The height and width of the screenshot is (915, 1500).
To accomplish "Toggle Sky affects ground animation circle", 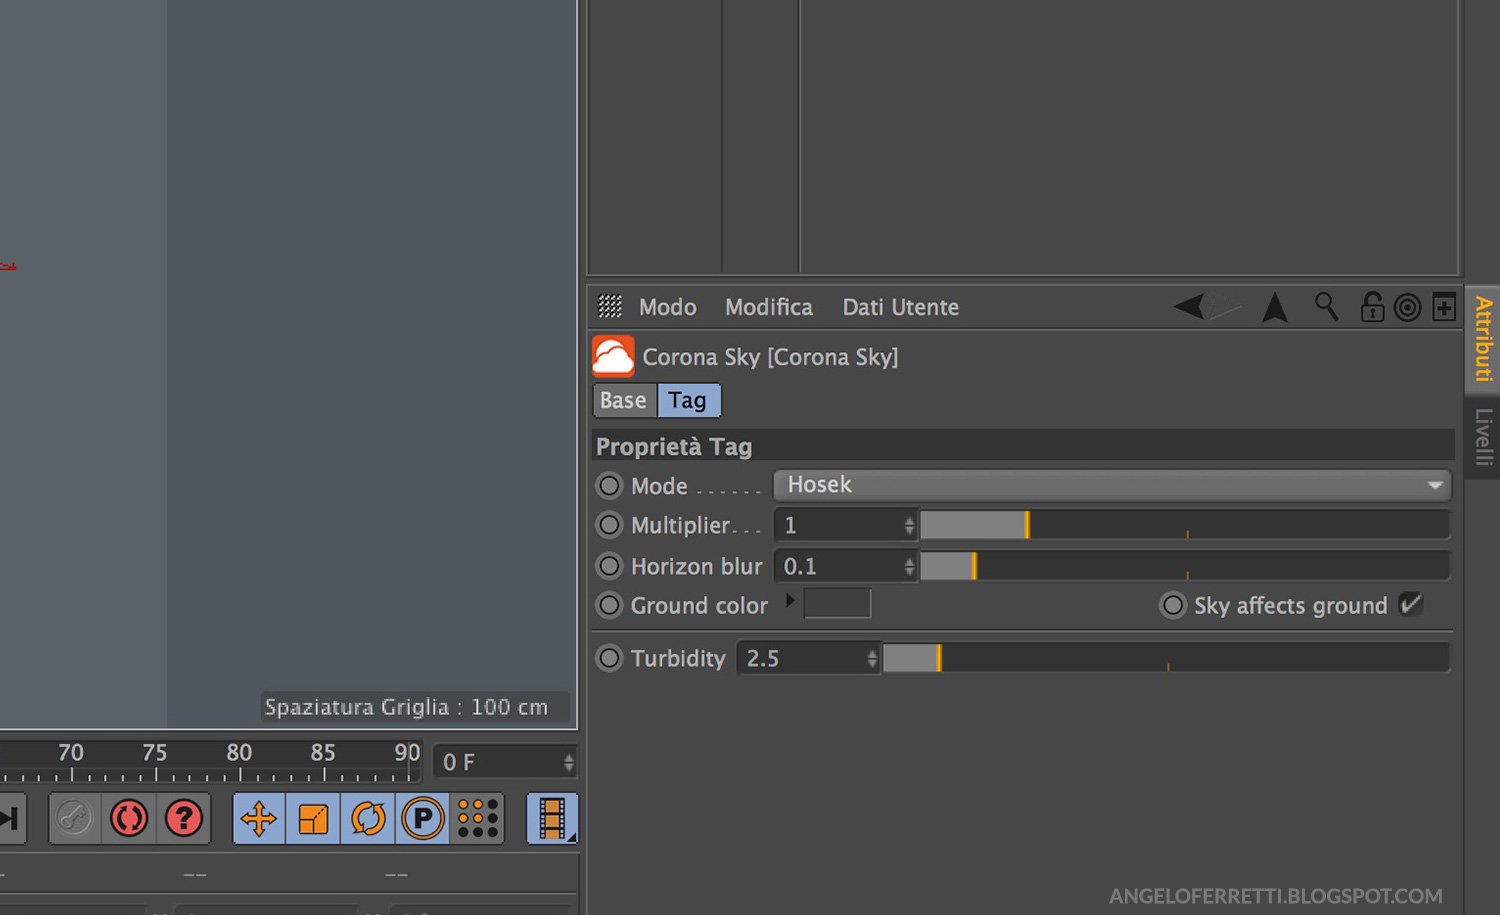I will (x=1173, y=604).
